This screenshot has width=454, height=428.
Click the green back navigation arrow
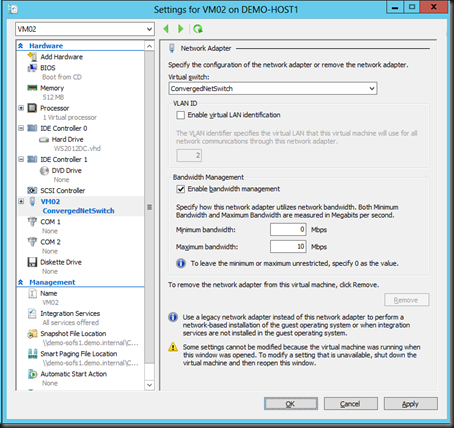[x=166, y=29]
